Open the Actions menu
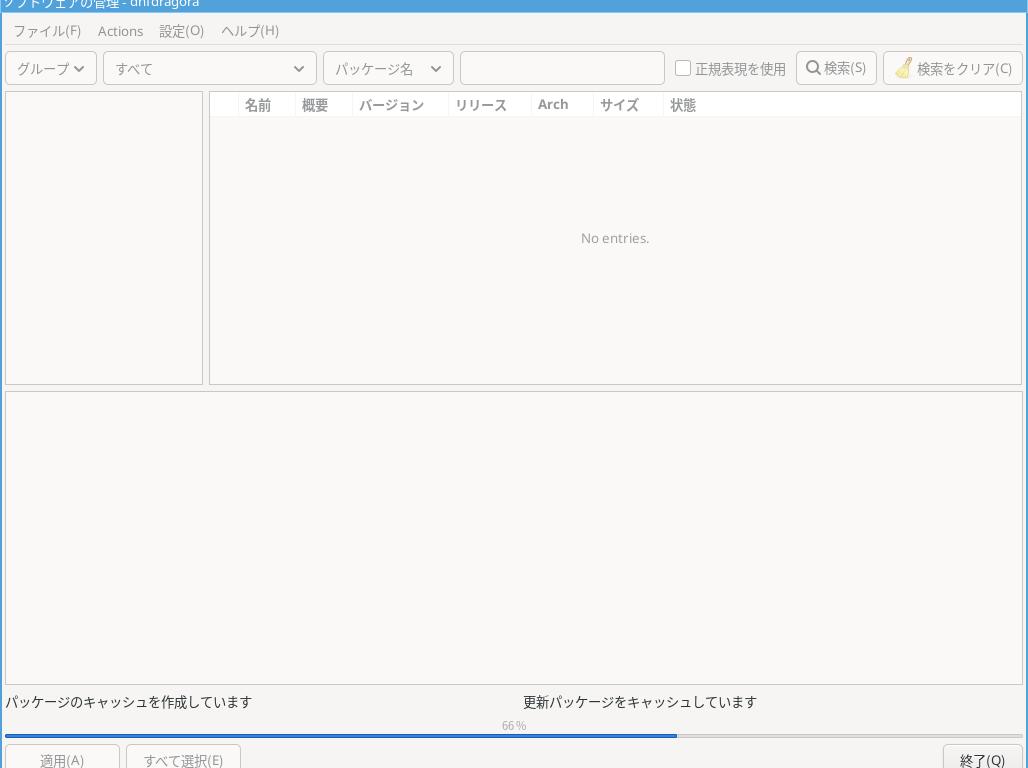This screenshot has width=1028, height=768. coord(120,31)
